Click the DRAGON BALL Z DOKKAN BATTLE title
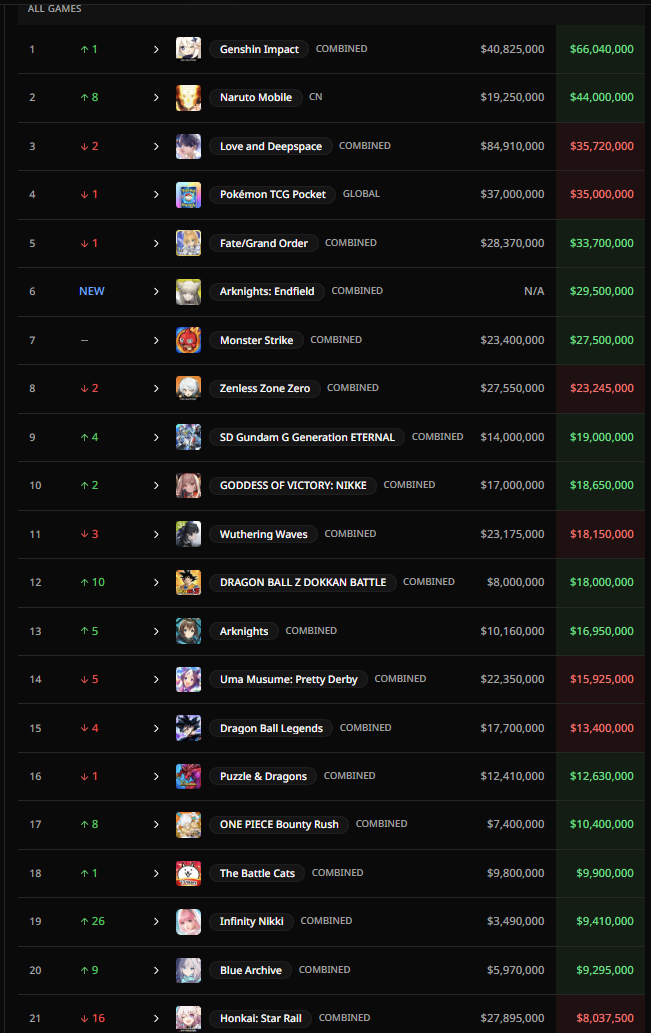Viewport: 651px width, 1033px height. (x=302, y=582)
